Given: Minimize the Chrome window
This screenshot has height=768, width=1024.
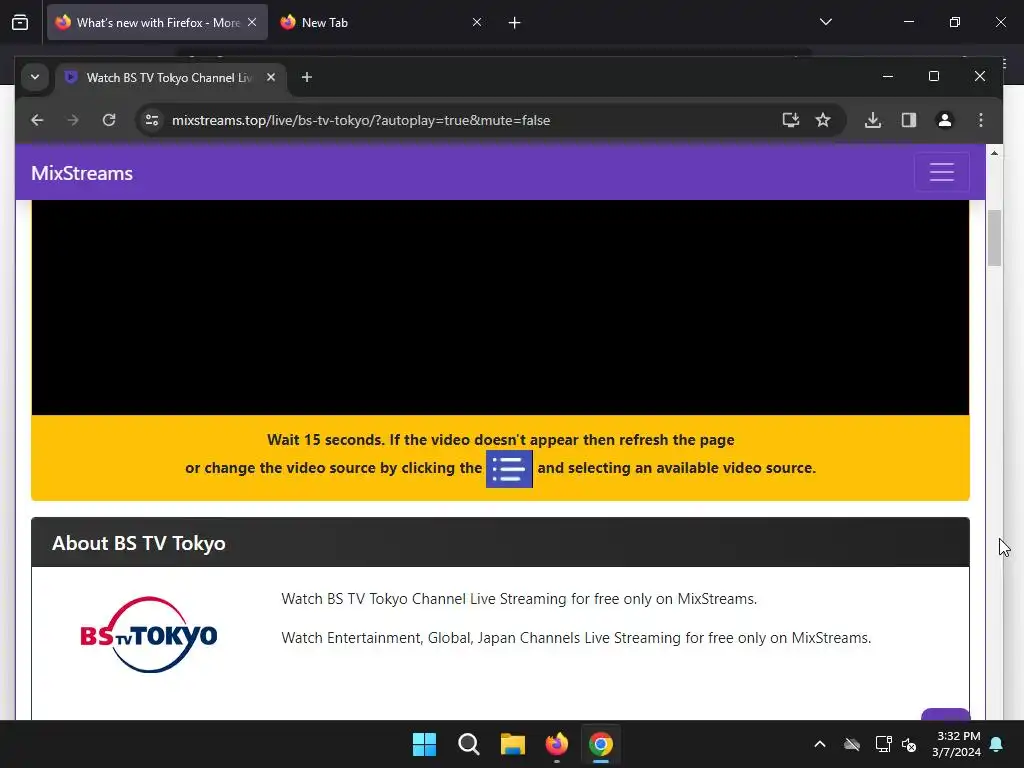Looking at the screenshot, I should [x=888, y=76].
